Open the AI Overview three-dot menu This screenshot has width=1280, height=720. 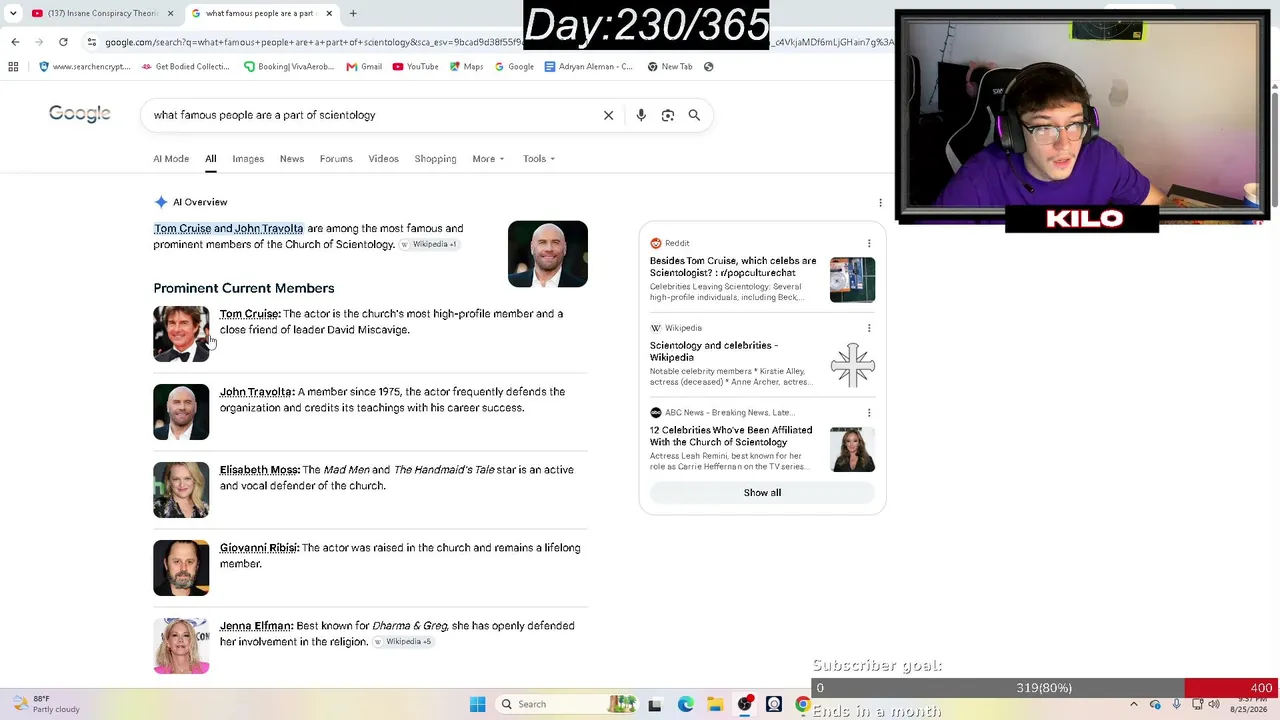tap(880, 203)
